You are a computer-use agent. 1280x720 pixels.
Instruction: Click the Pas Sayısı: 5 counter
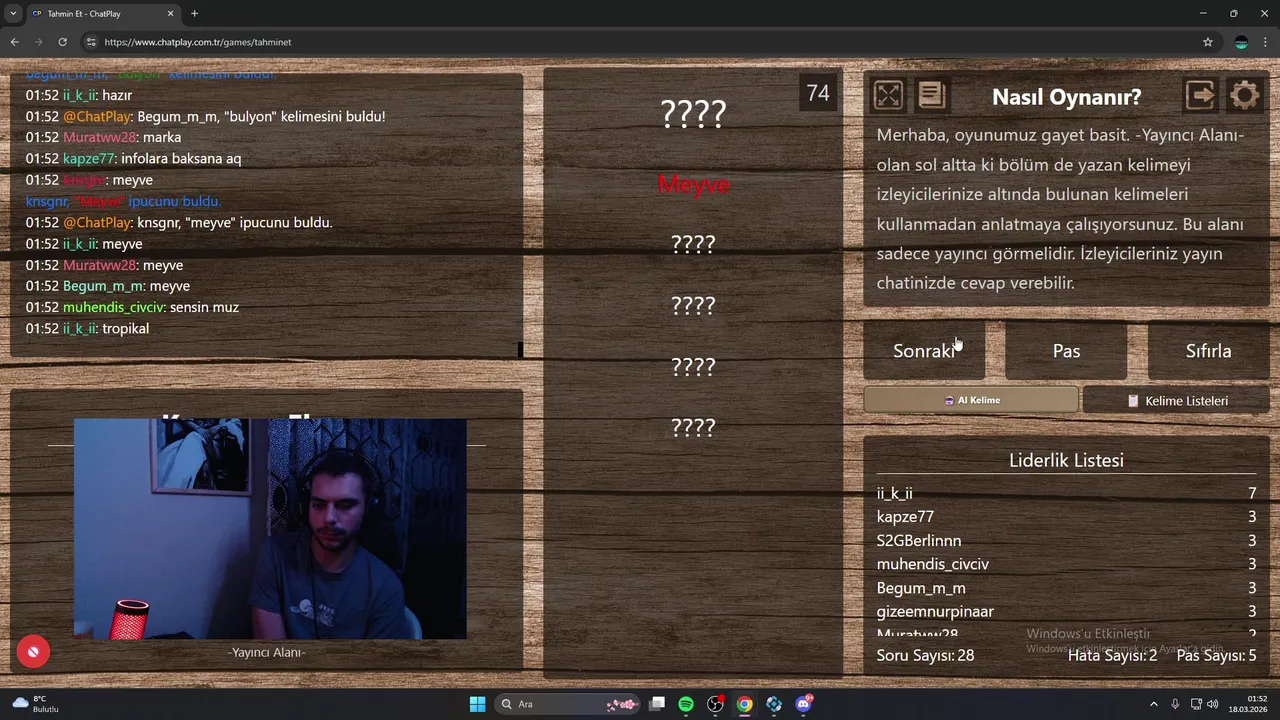pos(1216,656)
